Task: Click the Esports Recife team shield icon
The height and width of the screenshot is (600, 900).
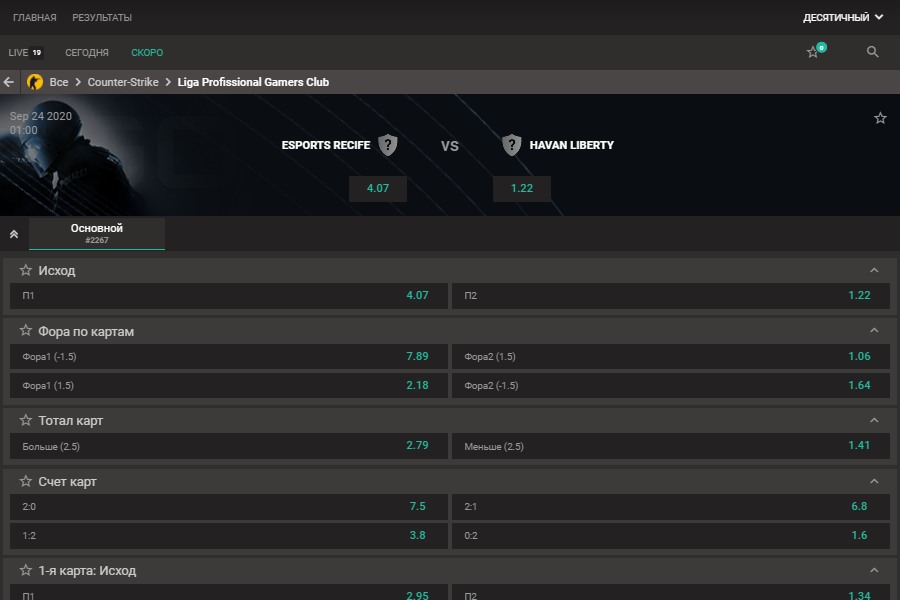Action: (388, 145)
